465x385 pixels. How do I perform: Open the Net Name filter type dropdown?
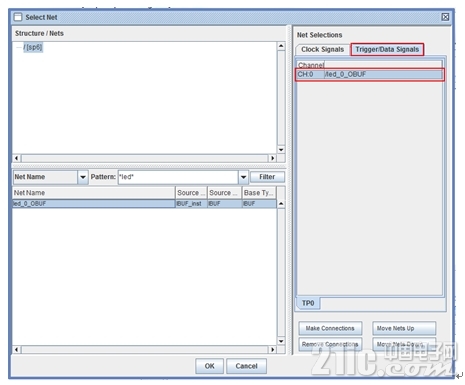click(x=83, y=177)
